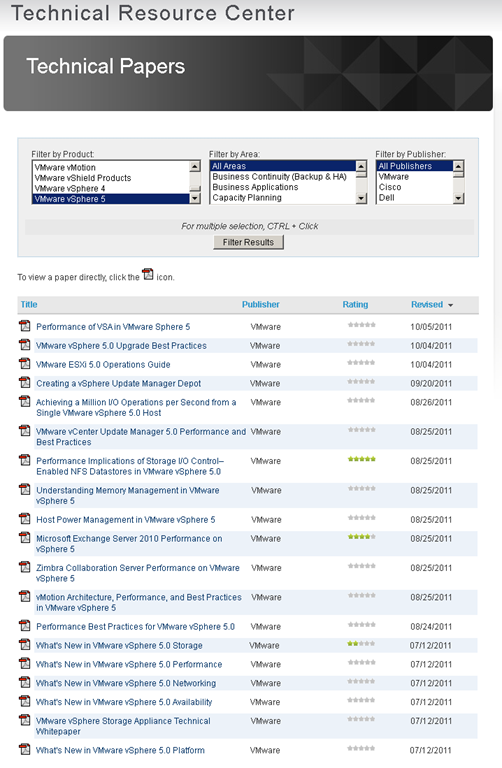
Task: Open vSphere Storage Appliance Technical Whitepaper link
Action: tap(123, 726)
